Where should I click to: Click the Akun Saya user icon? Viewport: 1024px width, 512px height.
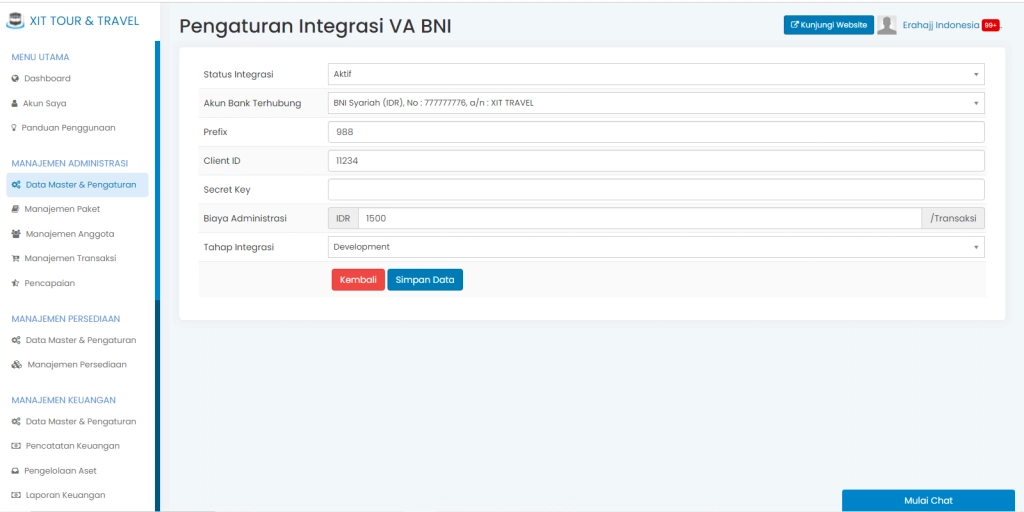[x=15, y=103]
